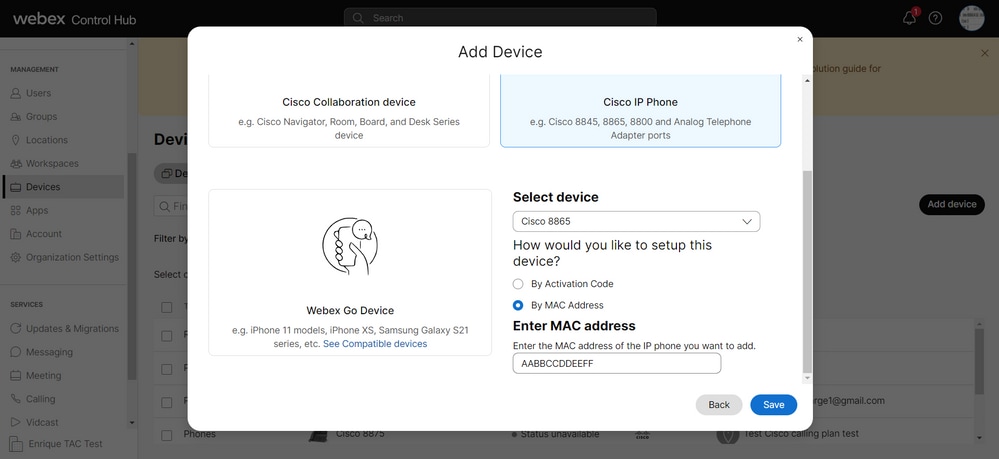The image size is (999, 459).
Task: Click the Account icon in sidebar
Action: [16, 234]
